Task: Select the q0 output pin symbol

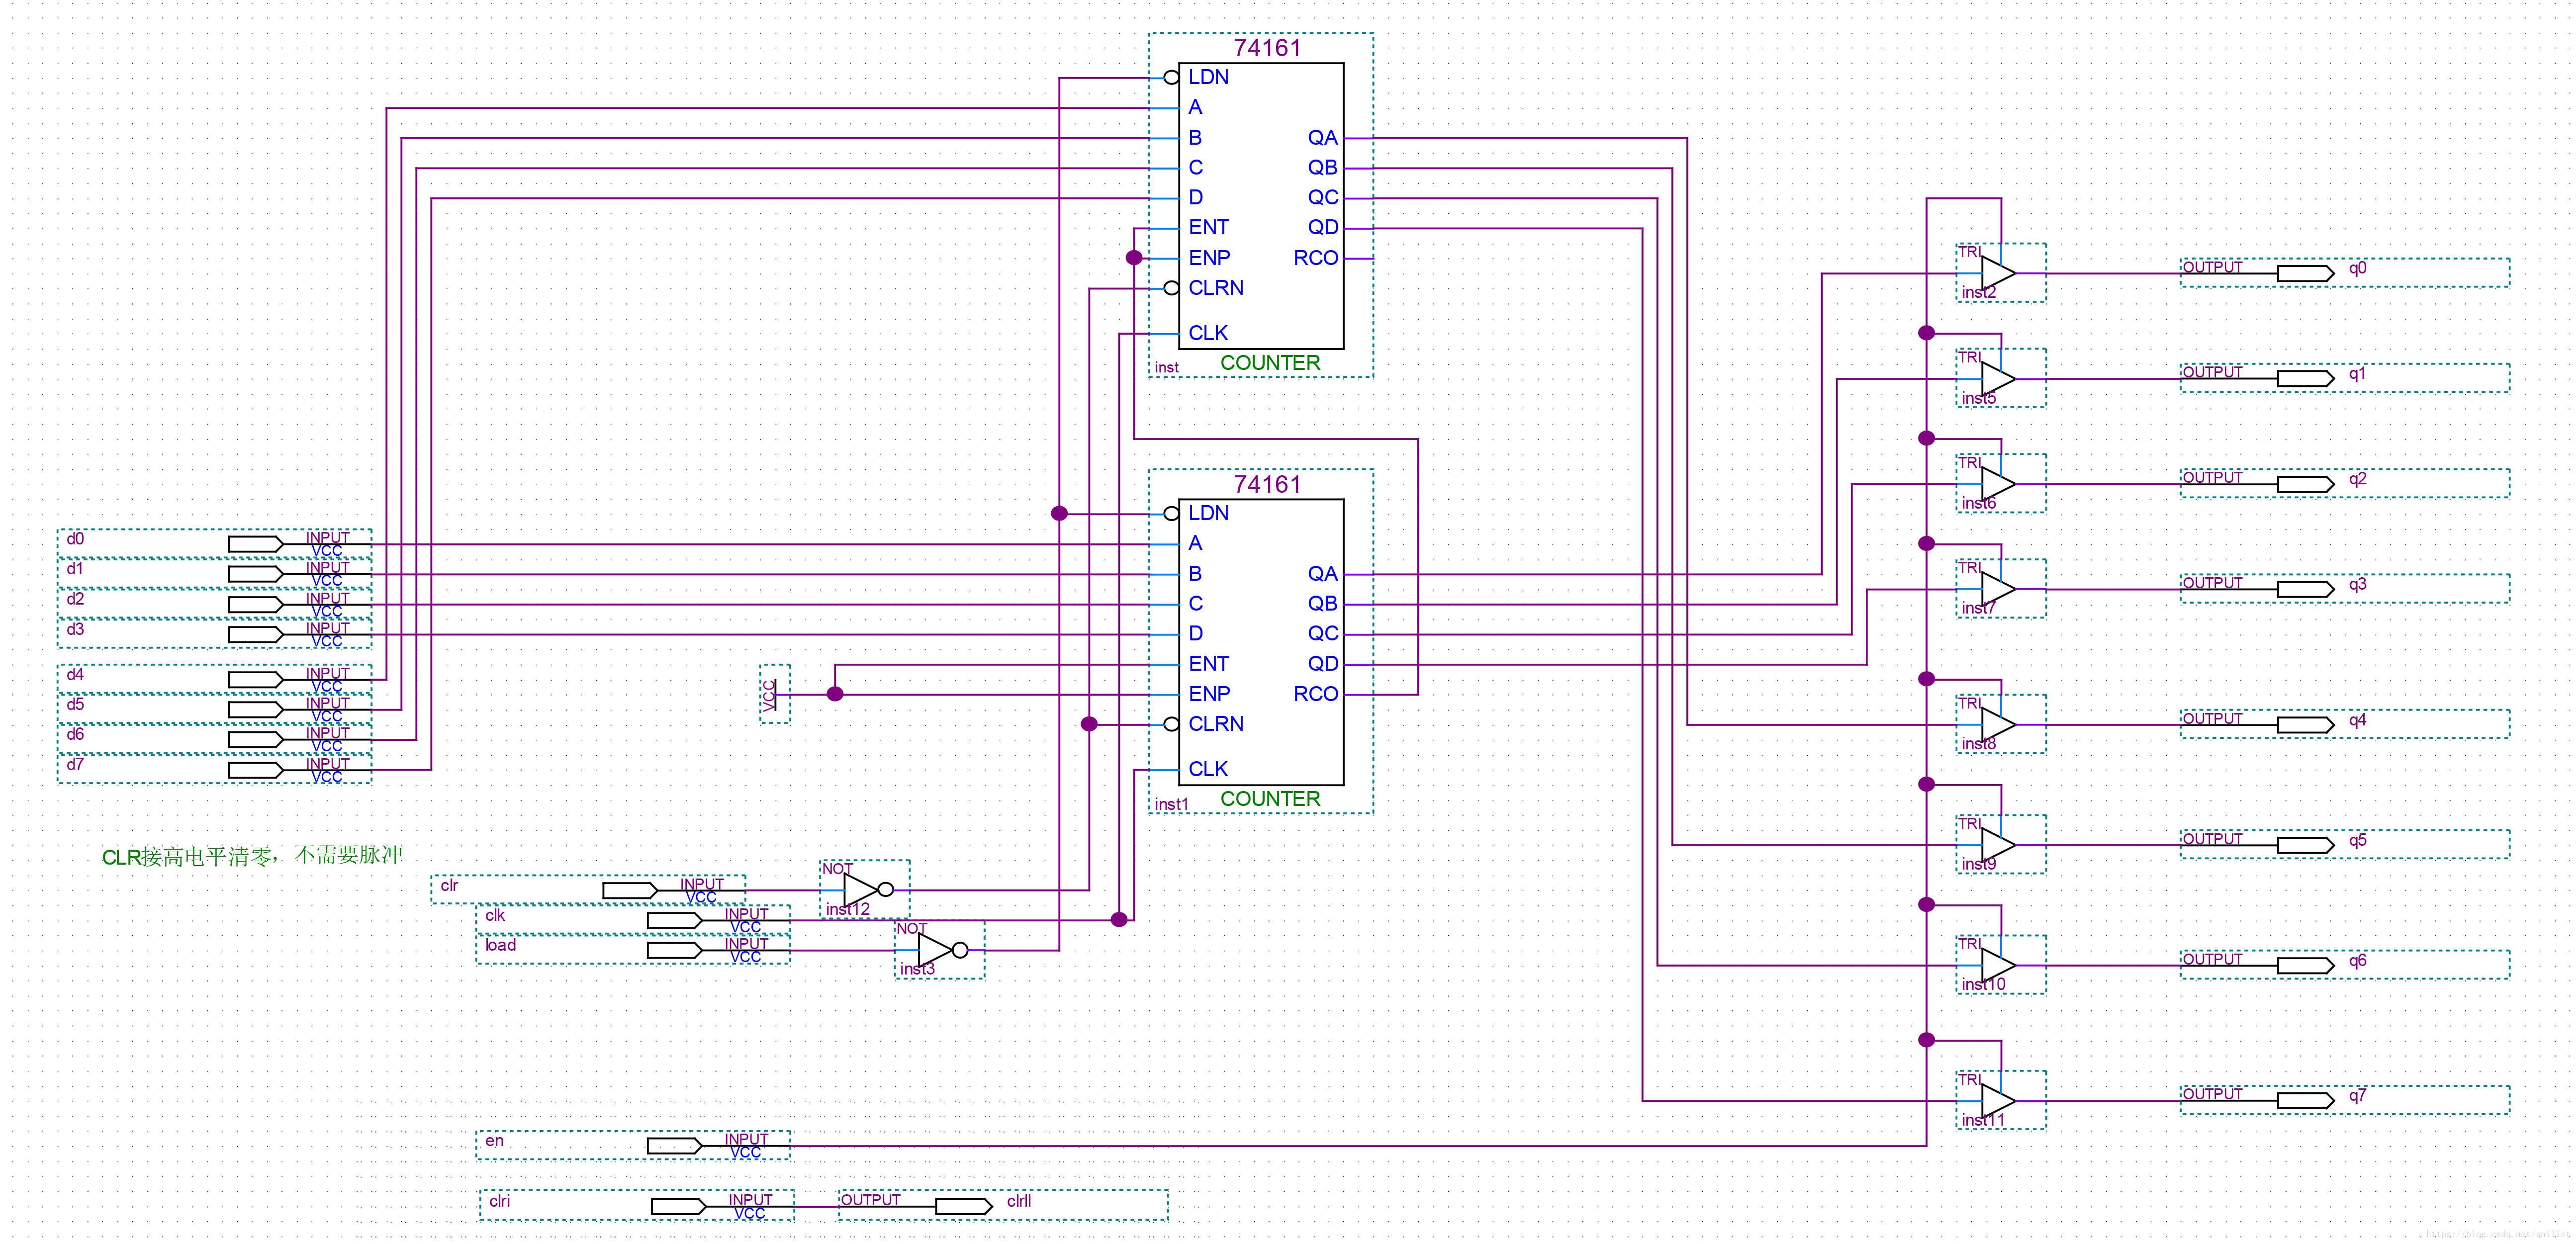Action: [x=2345, y=273]
